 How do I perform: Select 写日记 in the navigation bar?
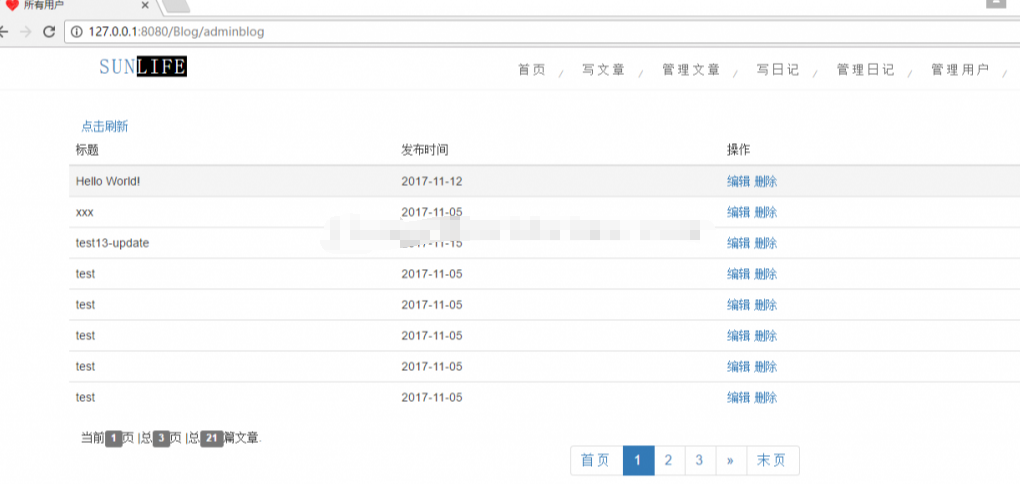coord(777,70)
